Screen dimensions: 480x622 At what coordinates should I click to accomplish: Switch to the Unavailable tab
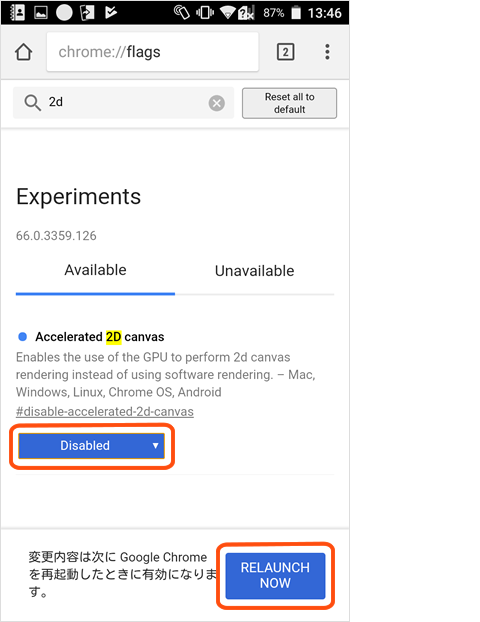click(254, 271)
